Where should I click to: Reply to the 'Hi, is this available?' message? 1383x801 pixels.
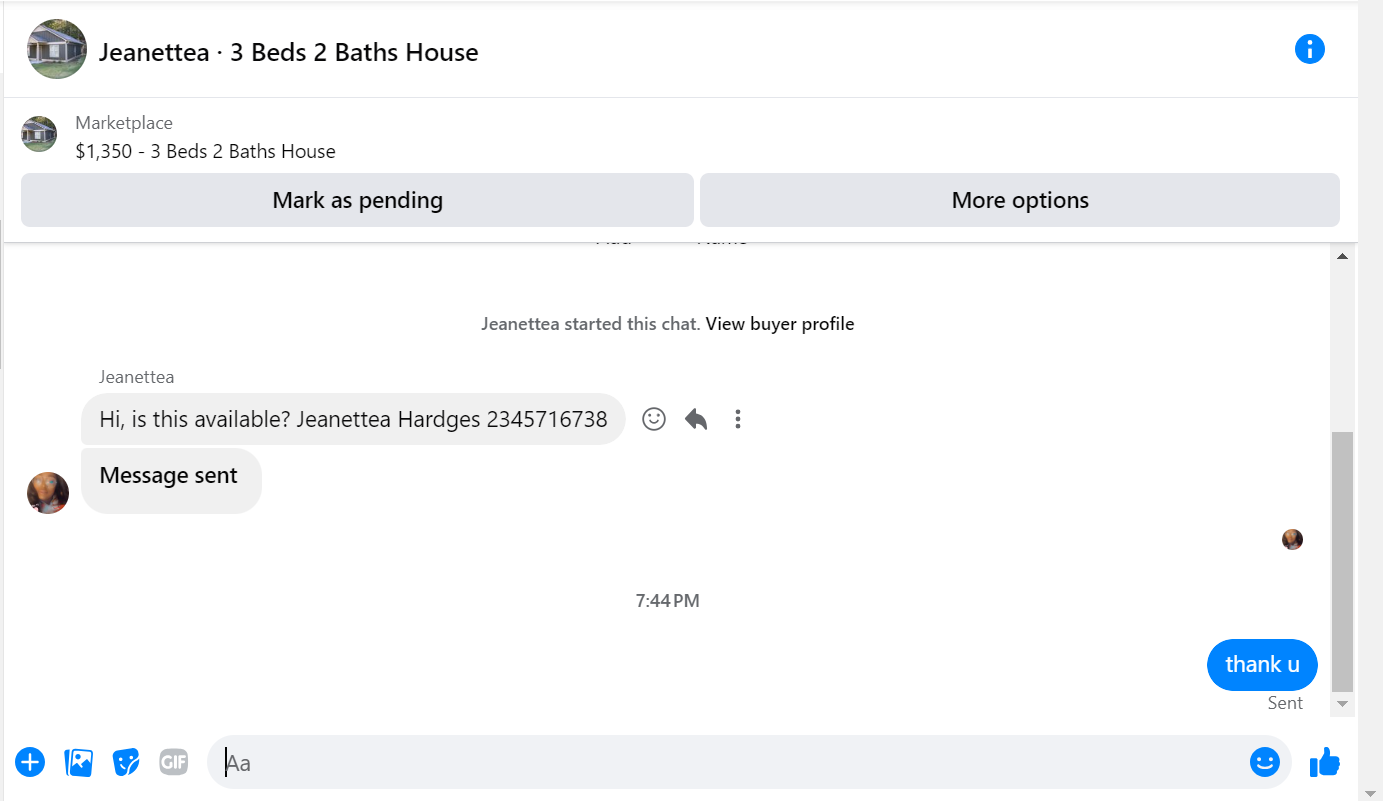coord(696,419)
